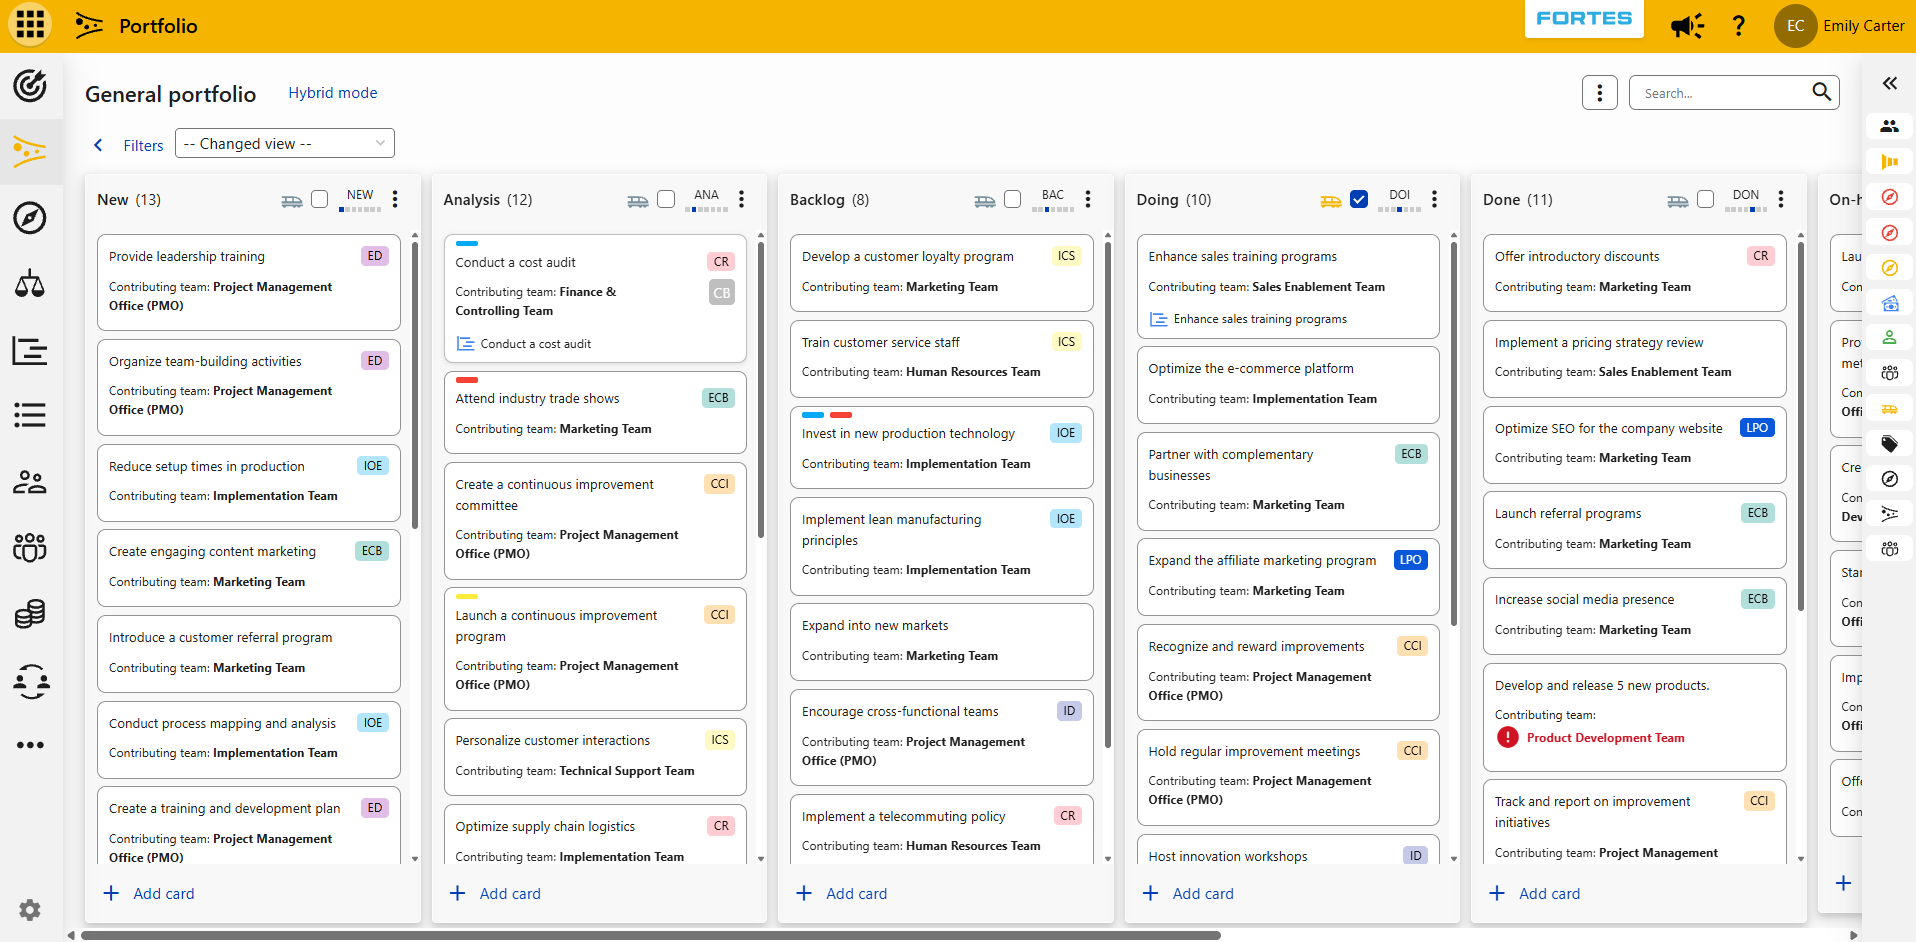This screenshot has width=1916, height=942.
Task: Click the tag icon in the right panel
Action: pos(1890,444)
